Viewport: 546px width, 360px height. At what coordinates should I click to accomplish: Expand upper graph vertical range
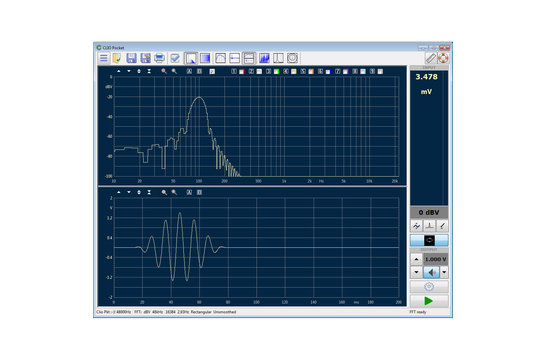click(139, 71)
